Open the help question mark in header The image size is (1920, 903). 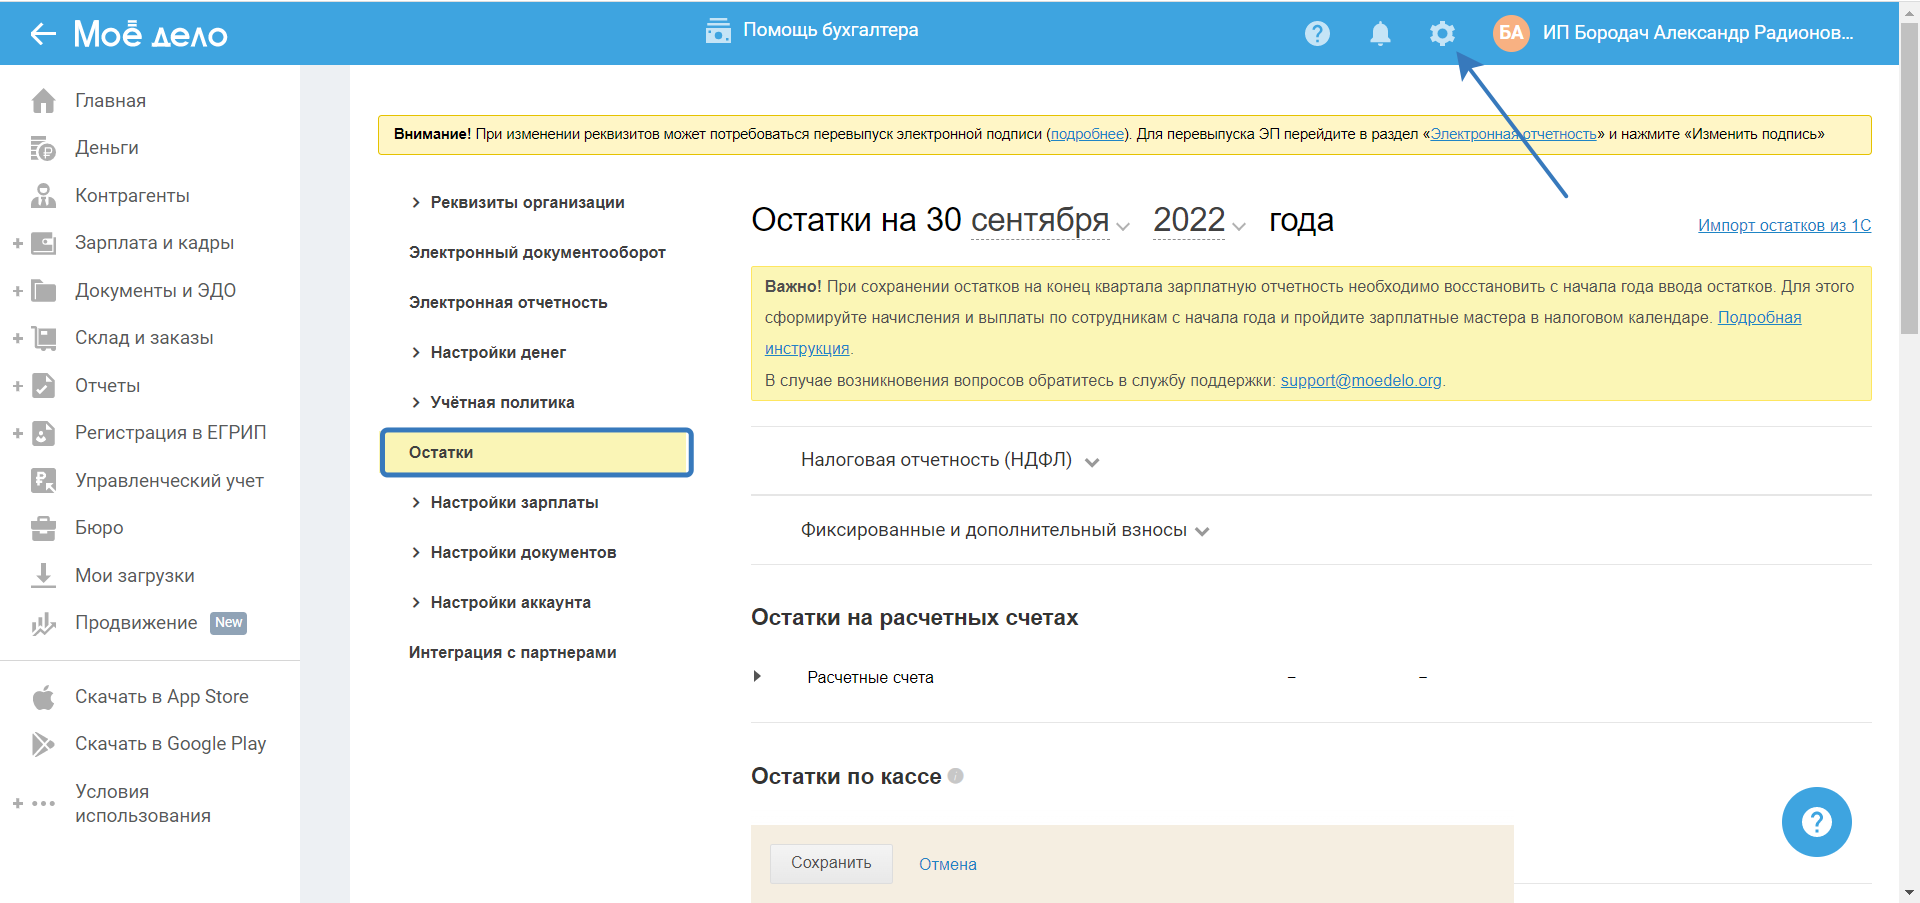point(1317,34)
